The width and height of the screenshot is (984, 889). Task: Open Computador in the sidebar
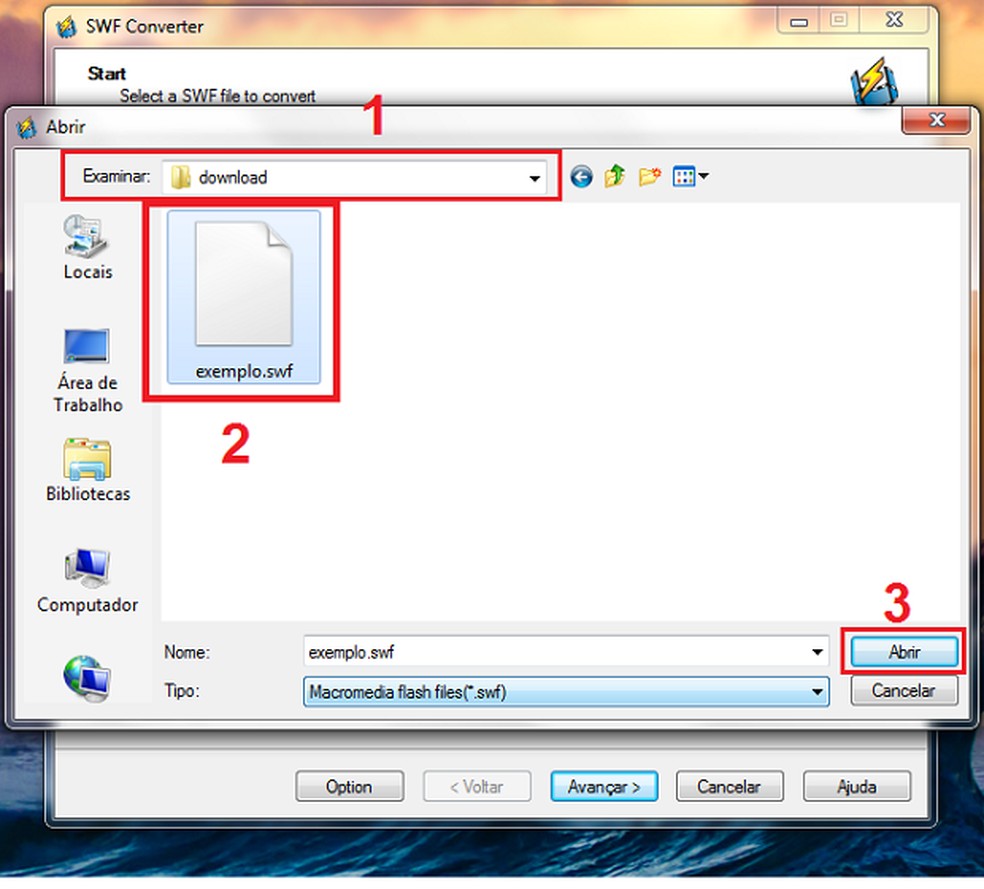[87, 581]
